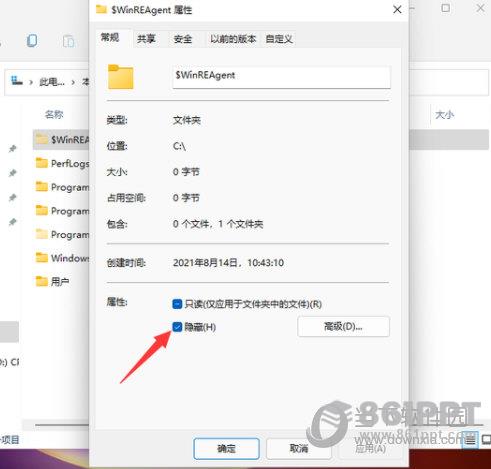
Task: Click the details view icon in status bar
Action: [x=471, y=441]
